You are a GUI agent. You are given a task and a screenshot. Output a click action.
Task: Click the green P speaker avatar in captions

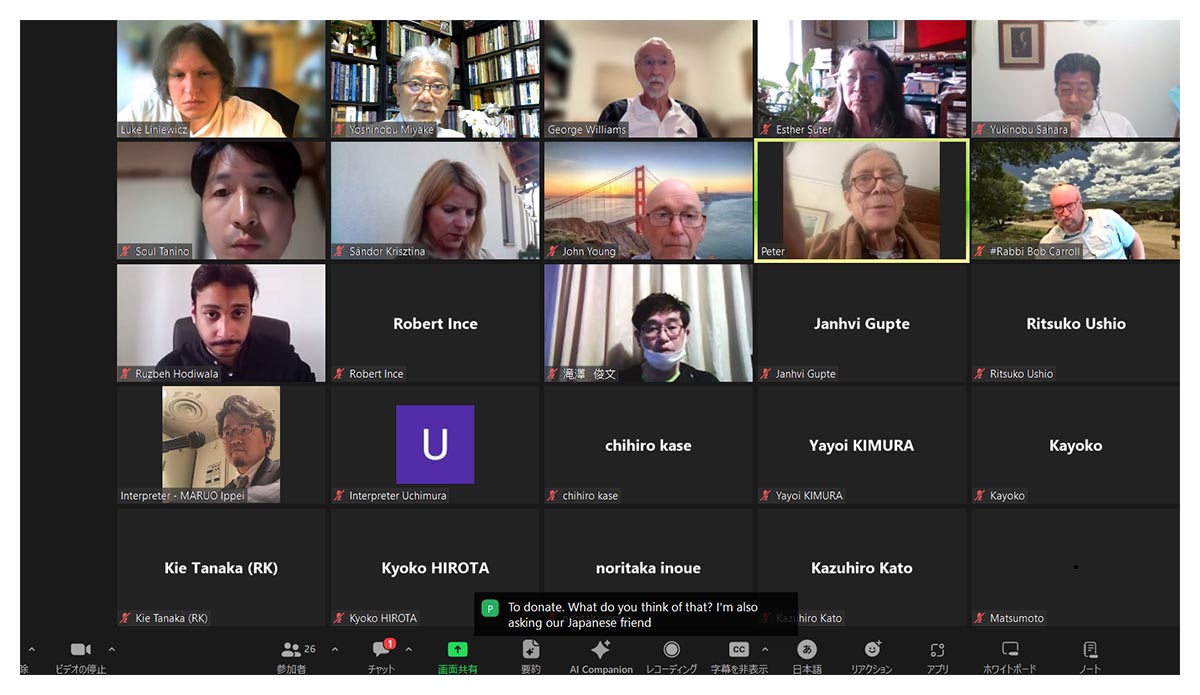pos(490,608)
